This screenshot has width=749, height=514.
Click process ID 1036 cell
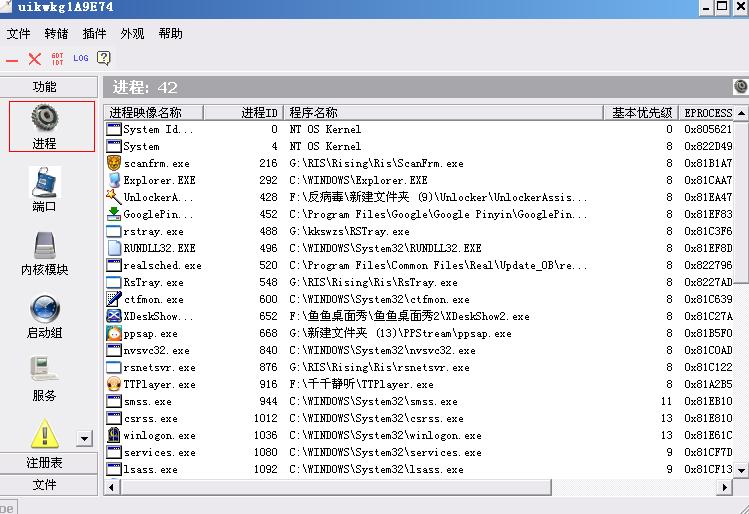click(265, 436)
